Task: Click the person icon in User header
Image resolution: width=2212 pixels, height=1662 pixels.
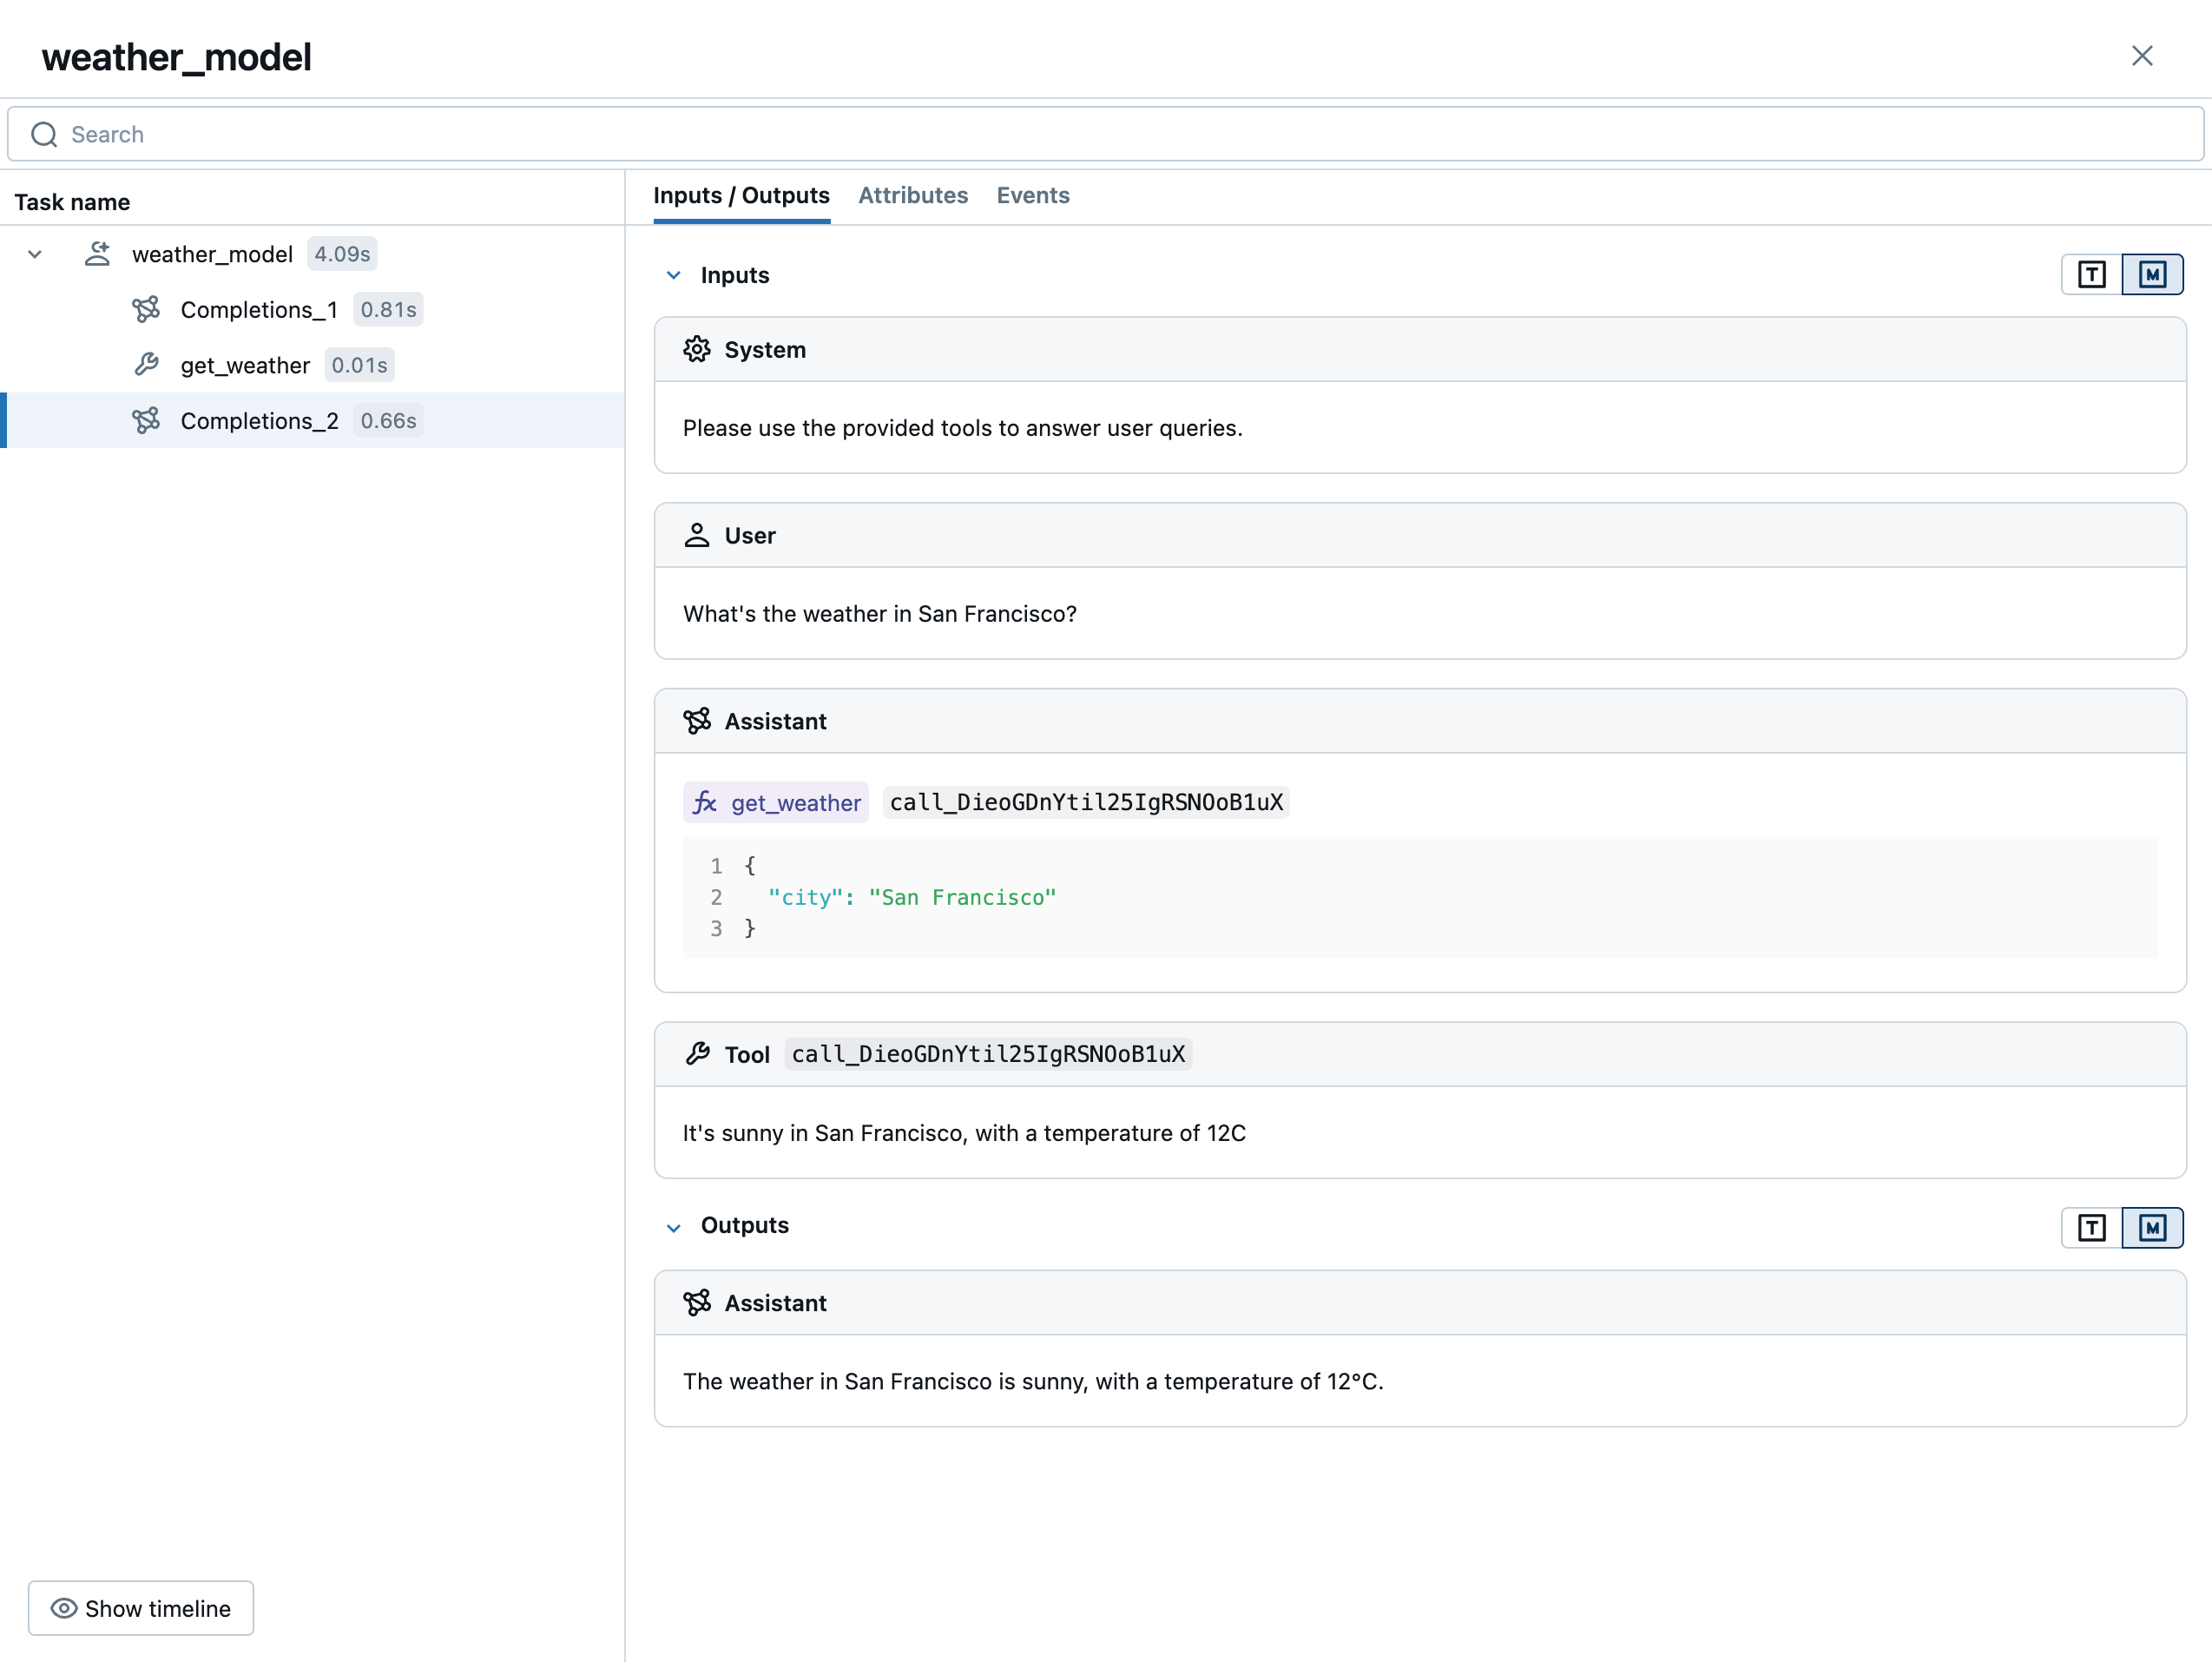Action: 696,535
